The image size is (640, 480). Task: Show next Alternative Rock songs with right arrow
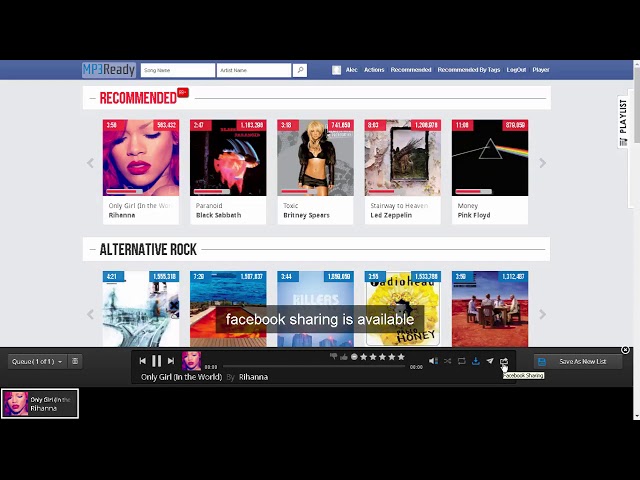tap(542, 314)
